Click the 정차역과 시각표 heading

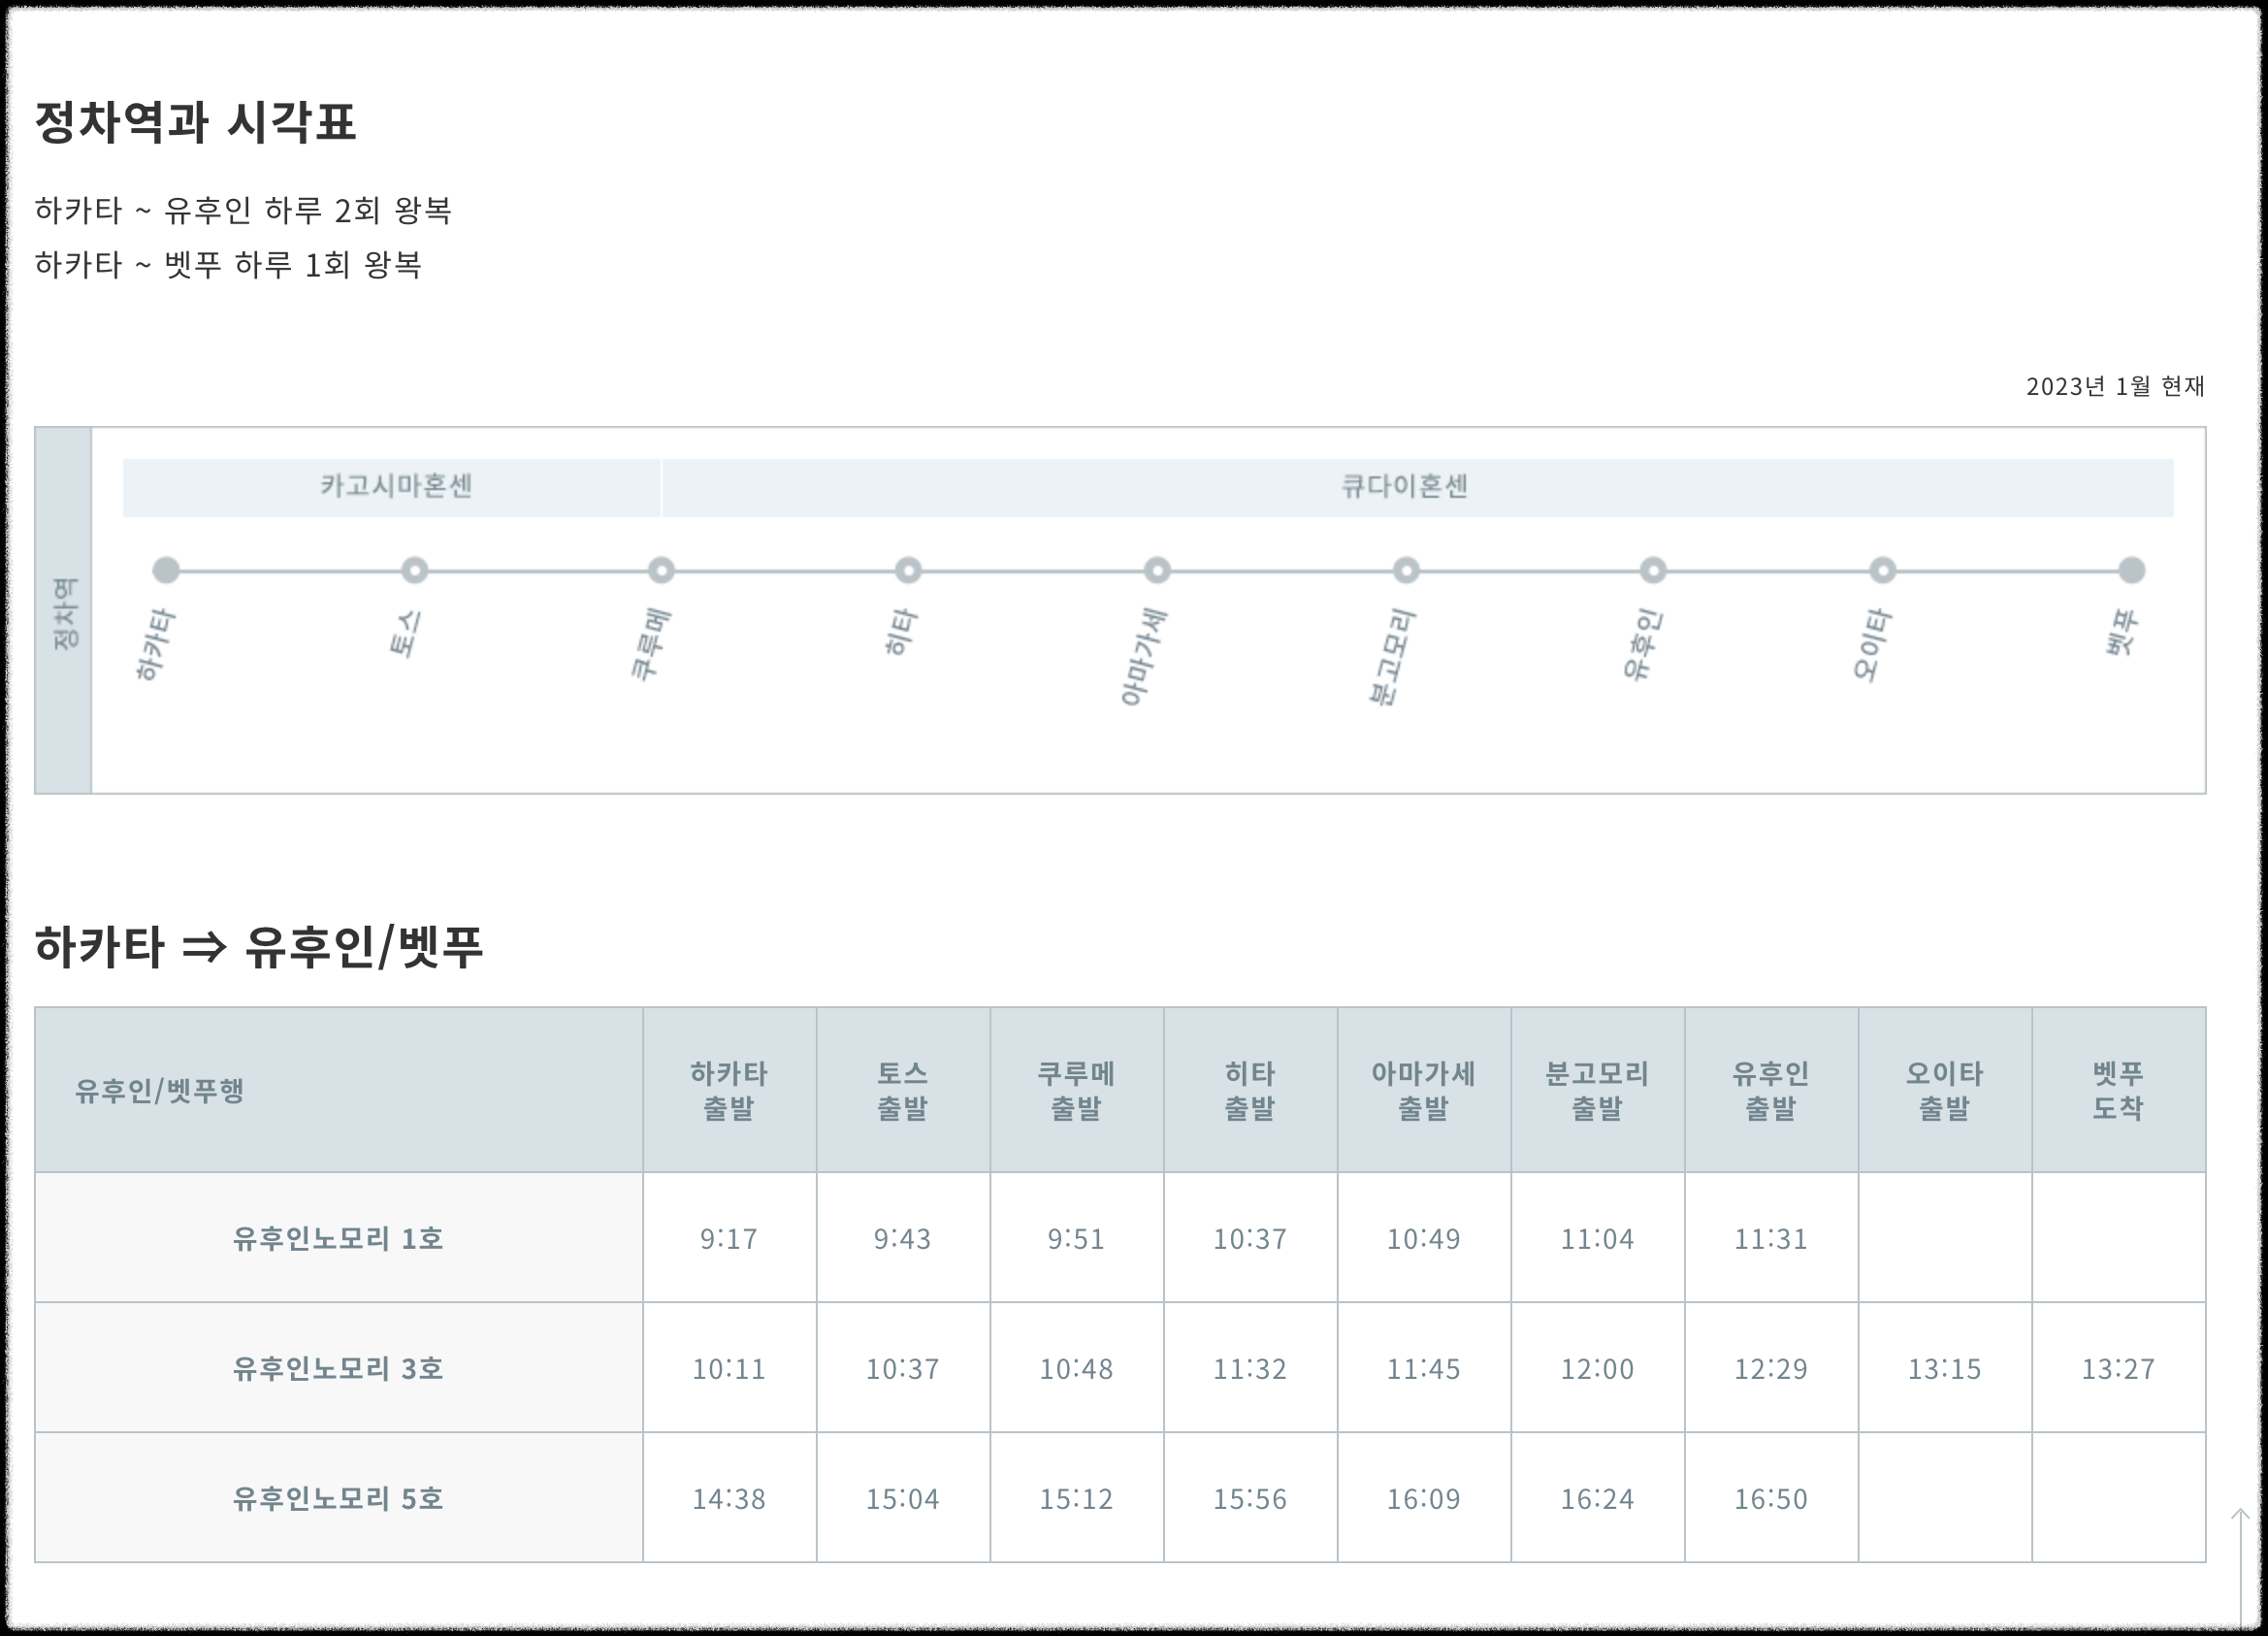pyautogui.click(x=195, y=122)
